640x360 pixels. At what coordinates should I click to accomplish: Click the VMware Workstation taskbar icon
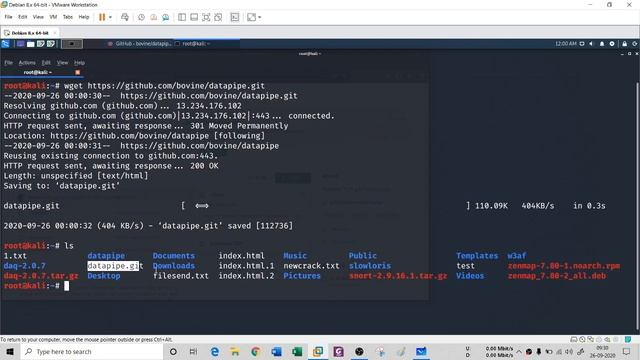[318, 351]
